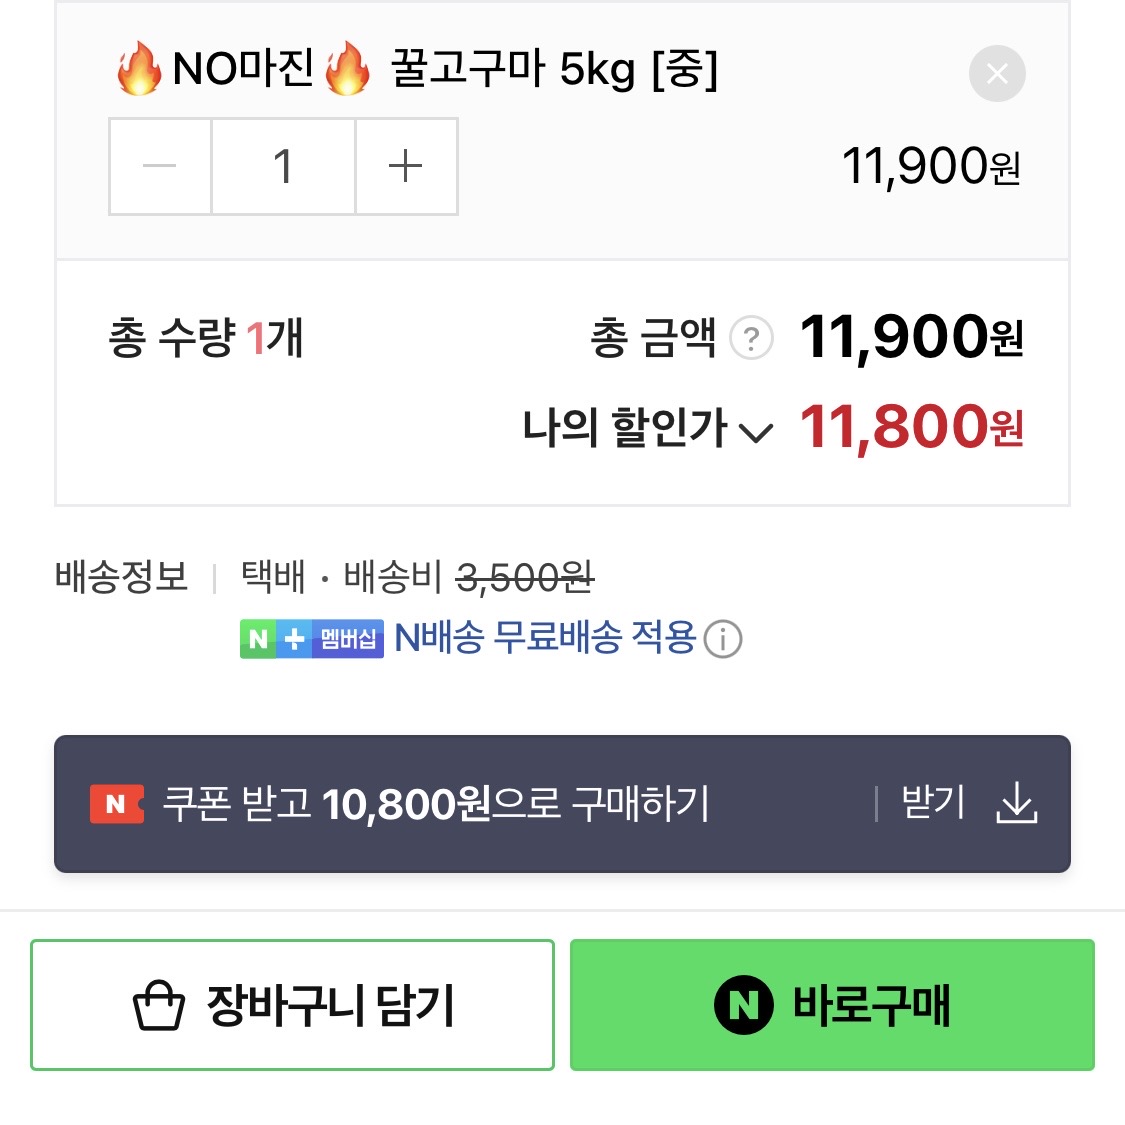This screenshot has height=1125, width=1125.
Task: Open the 총 금액 question mark help icon
Action: [751, 338]
